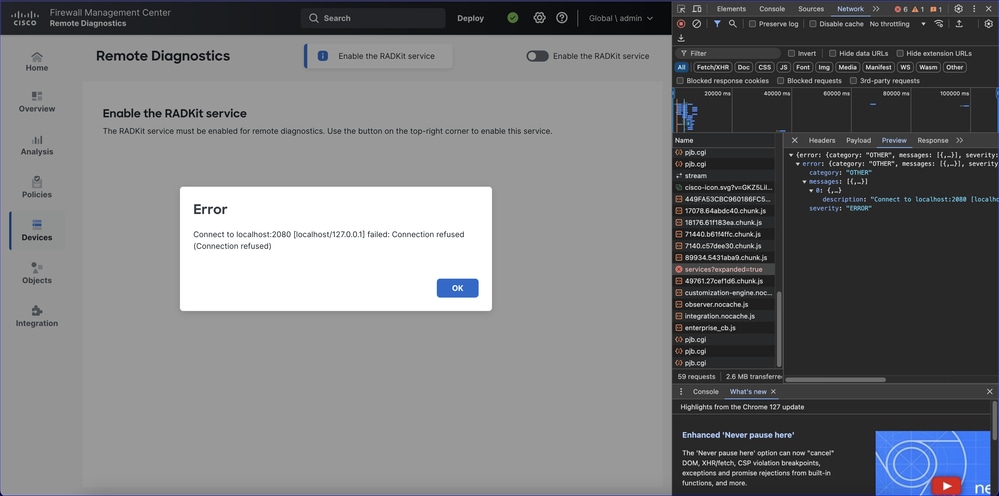Check the Preserve log checkbox
The width and height of the screenshot is (999, 496).
(752, 24)
